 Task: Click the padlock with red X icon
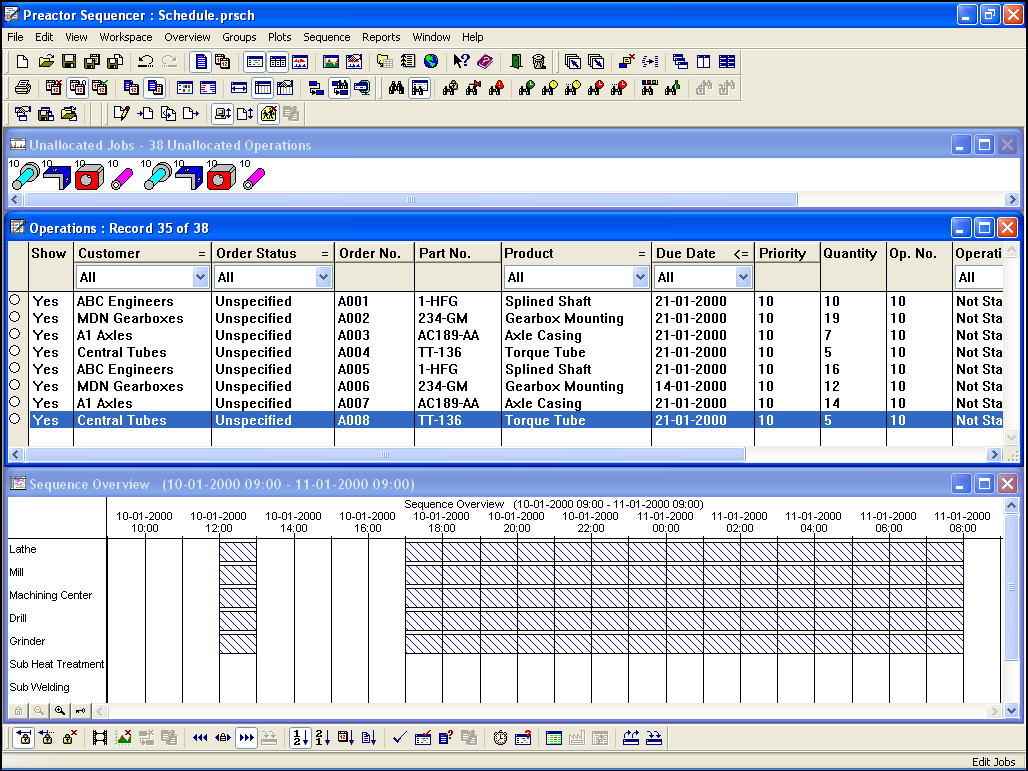69,738
